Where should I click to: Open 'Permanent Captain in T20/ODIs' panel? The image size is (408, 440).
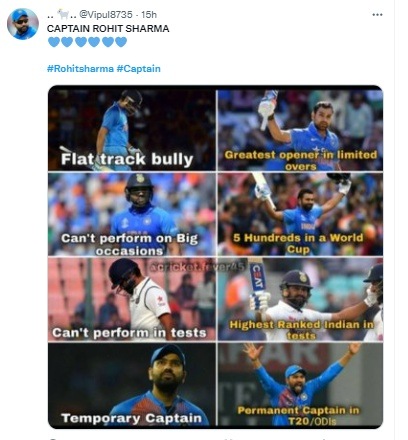pyautogui.click(x=300, y=385)
